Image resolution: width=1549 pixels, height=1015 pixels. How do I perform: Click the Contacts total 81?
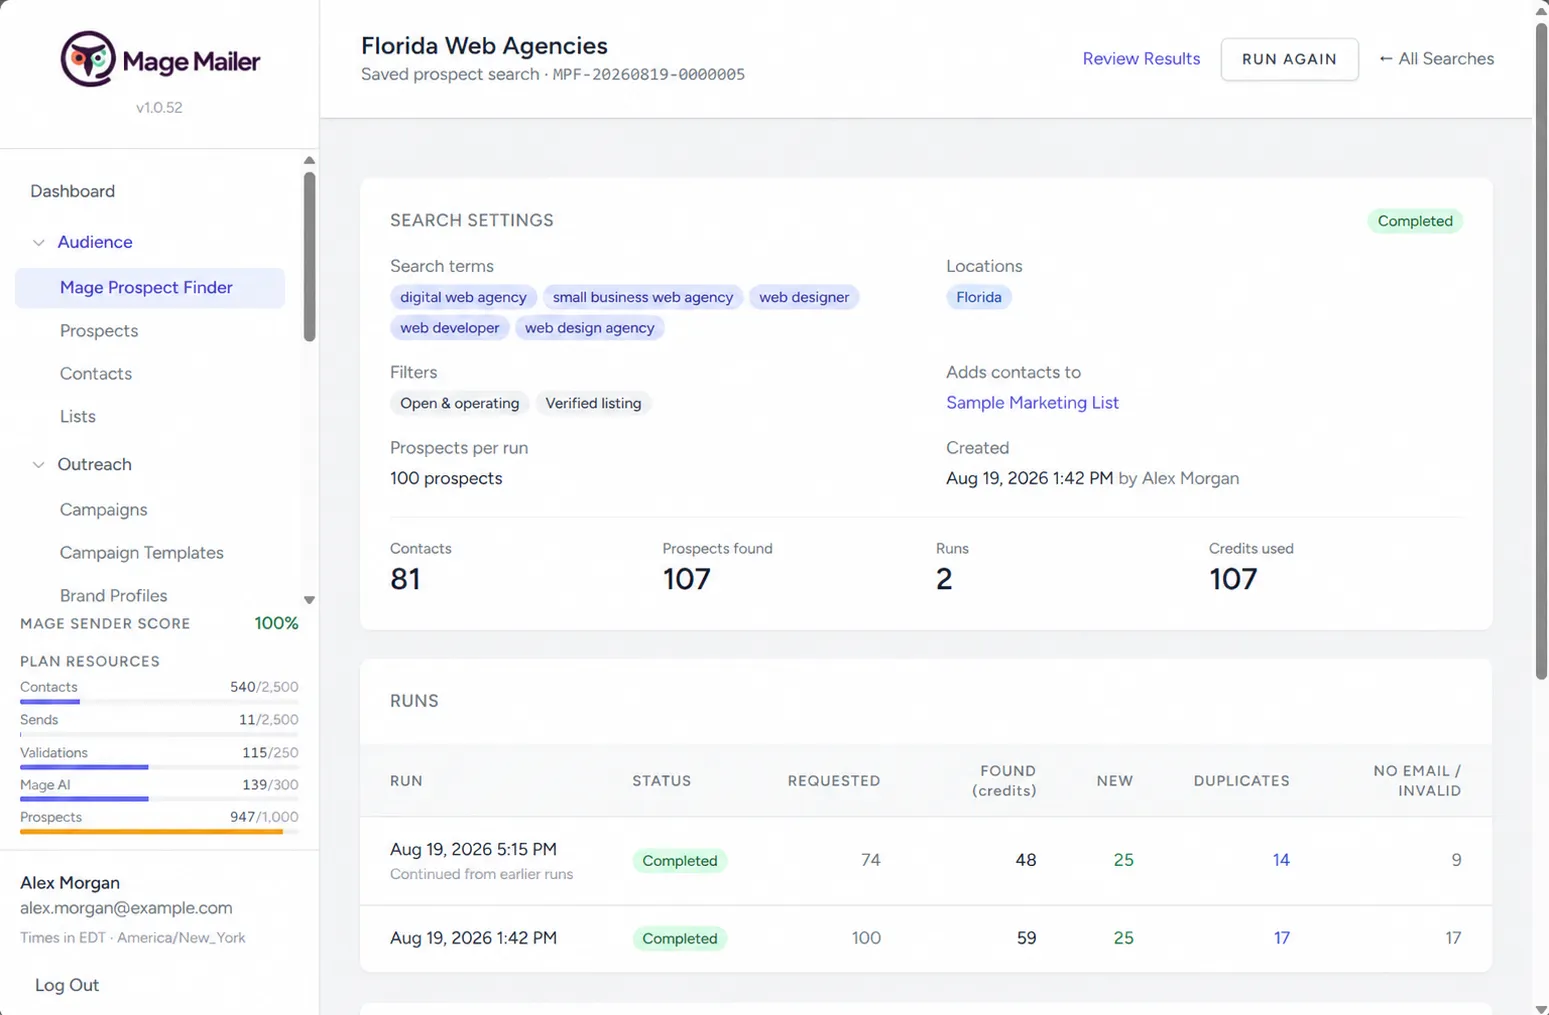[x=405, y=579]
